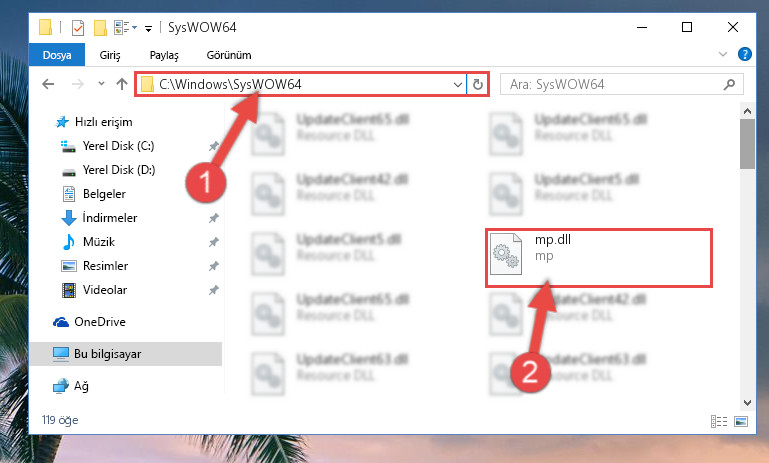Click the New folder quick access icon
This screenshot has height=463, width=769.
coord(101,27)
